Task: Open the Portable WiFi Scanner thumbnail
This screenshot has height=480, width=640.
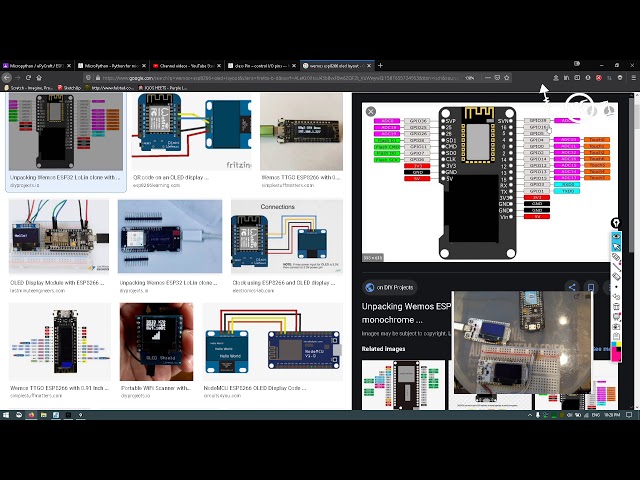Action: [157, 342]
